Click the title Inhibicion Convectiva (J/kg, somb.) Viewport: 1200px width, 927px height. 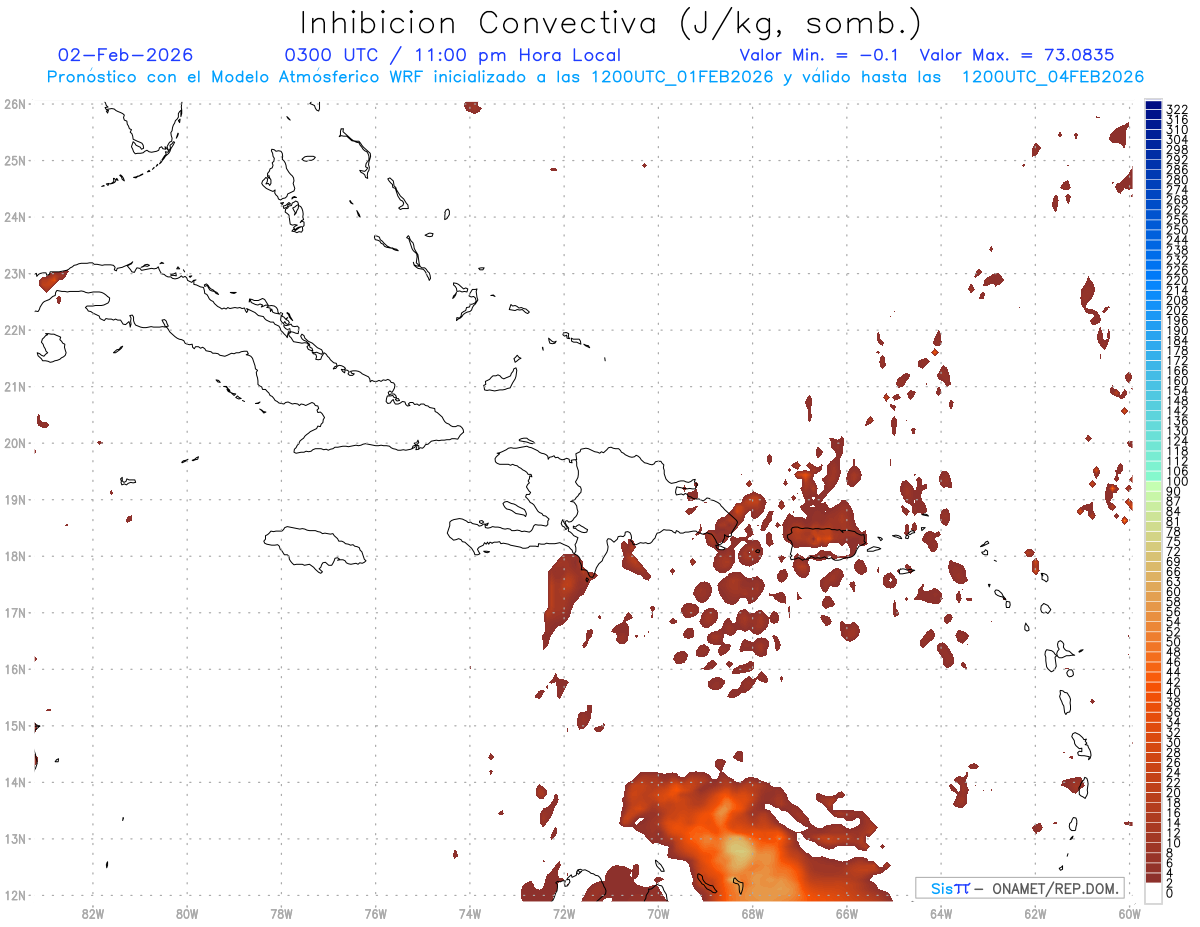[x=610, y=23]
